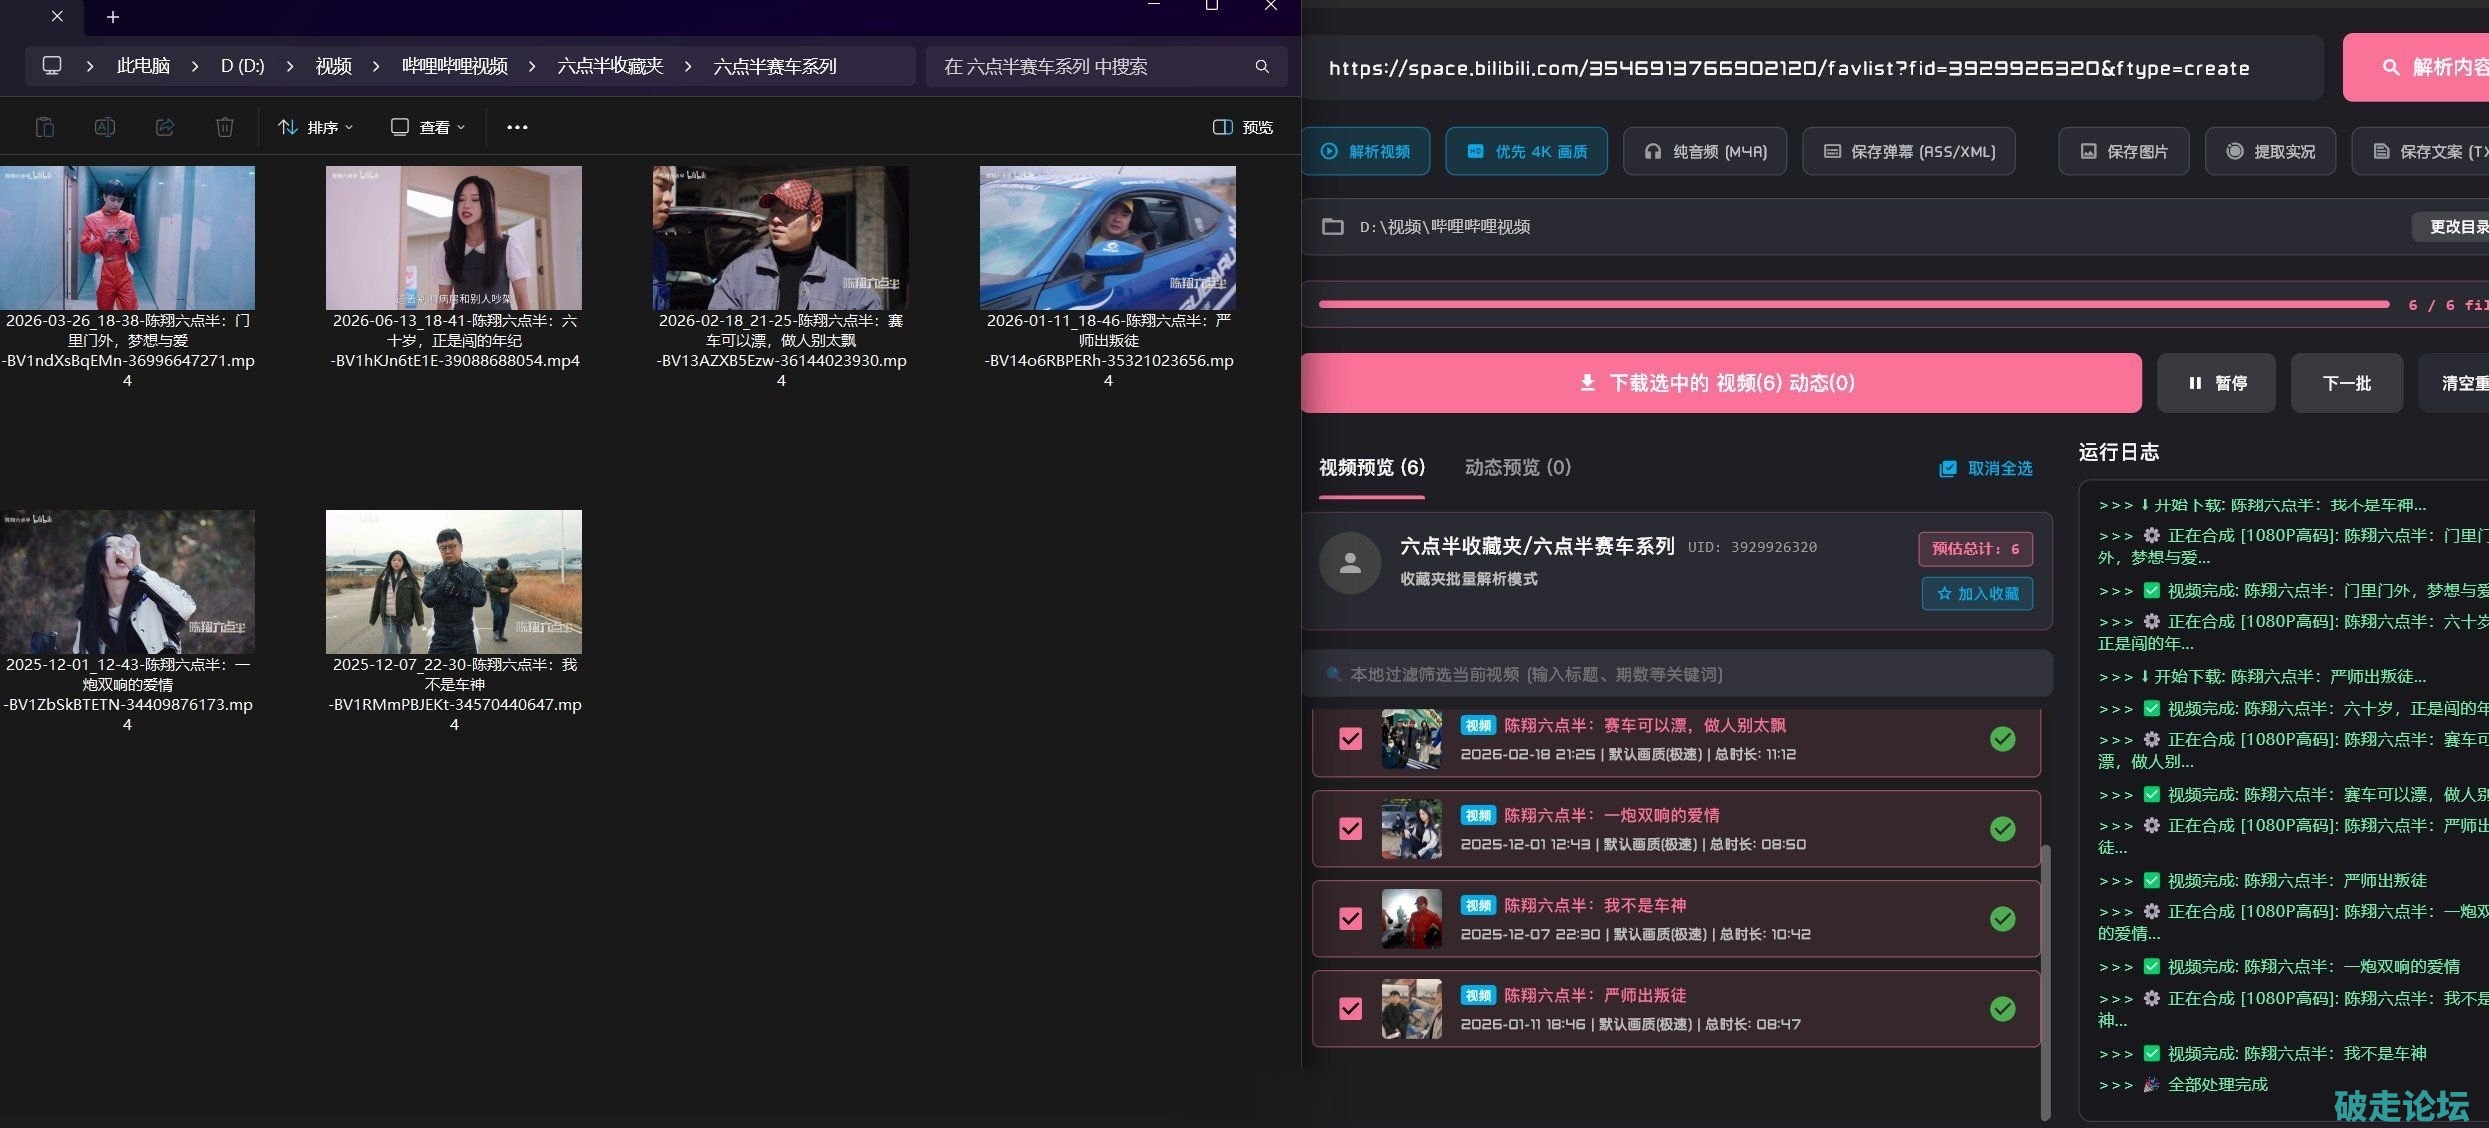Image resolution: width=2489 pixels, height=1128 pixels.
Task: Select the 视频预览 (6) tab
Action: 1372,467
